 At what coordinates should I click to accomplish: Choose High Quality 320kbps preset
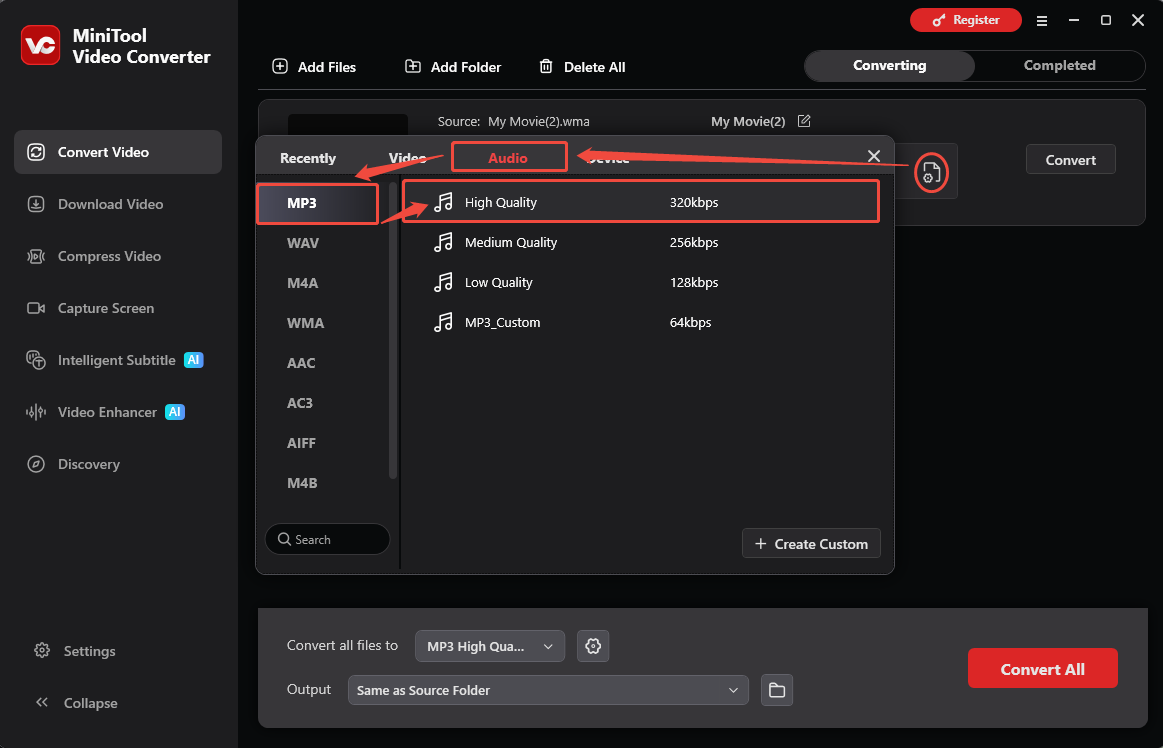click(641, 202)
